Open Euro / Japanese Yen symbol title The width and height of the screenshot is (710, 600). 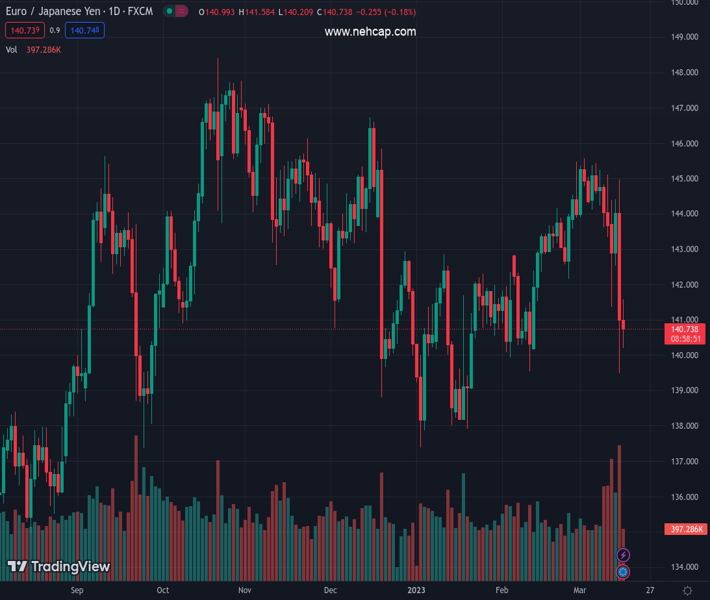tap(77, 12)
